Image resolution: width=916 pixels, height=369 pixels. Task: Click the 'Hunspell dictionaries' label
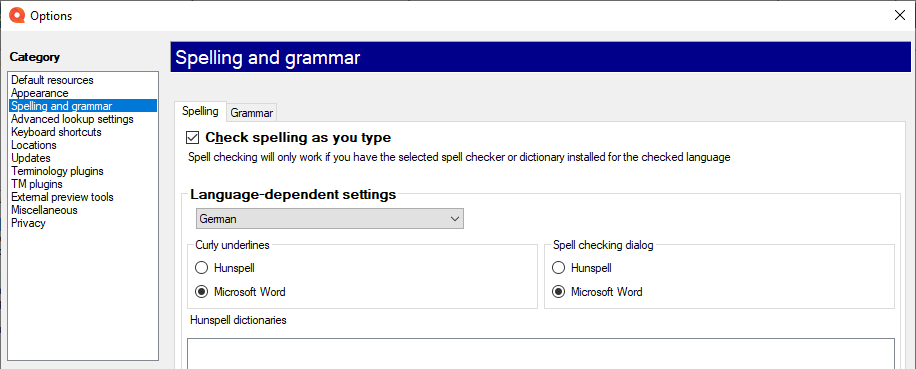pyautogui.click(x=238, y=321)
